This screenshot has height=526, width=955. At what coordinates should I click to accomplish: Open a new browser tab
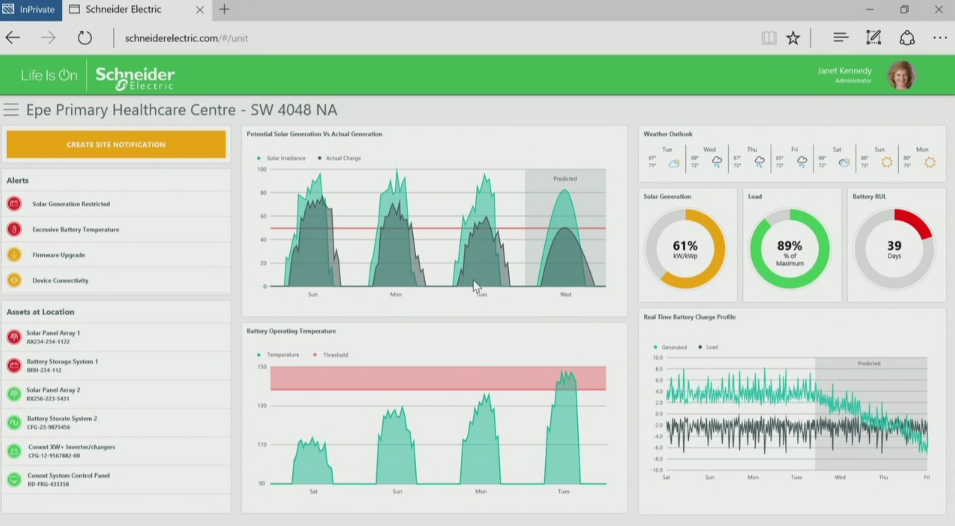pyautogui.click(x=224, y=10)
